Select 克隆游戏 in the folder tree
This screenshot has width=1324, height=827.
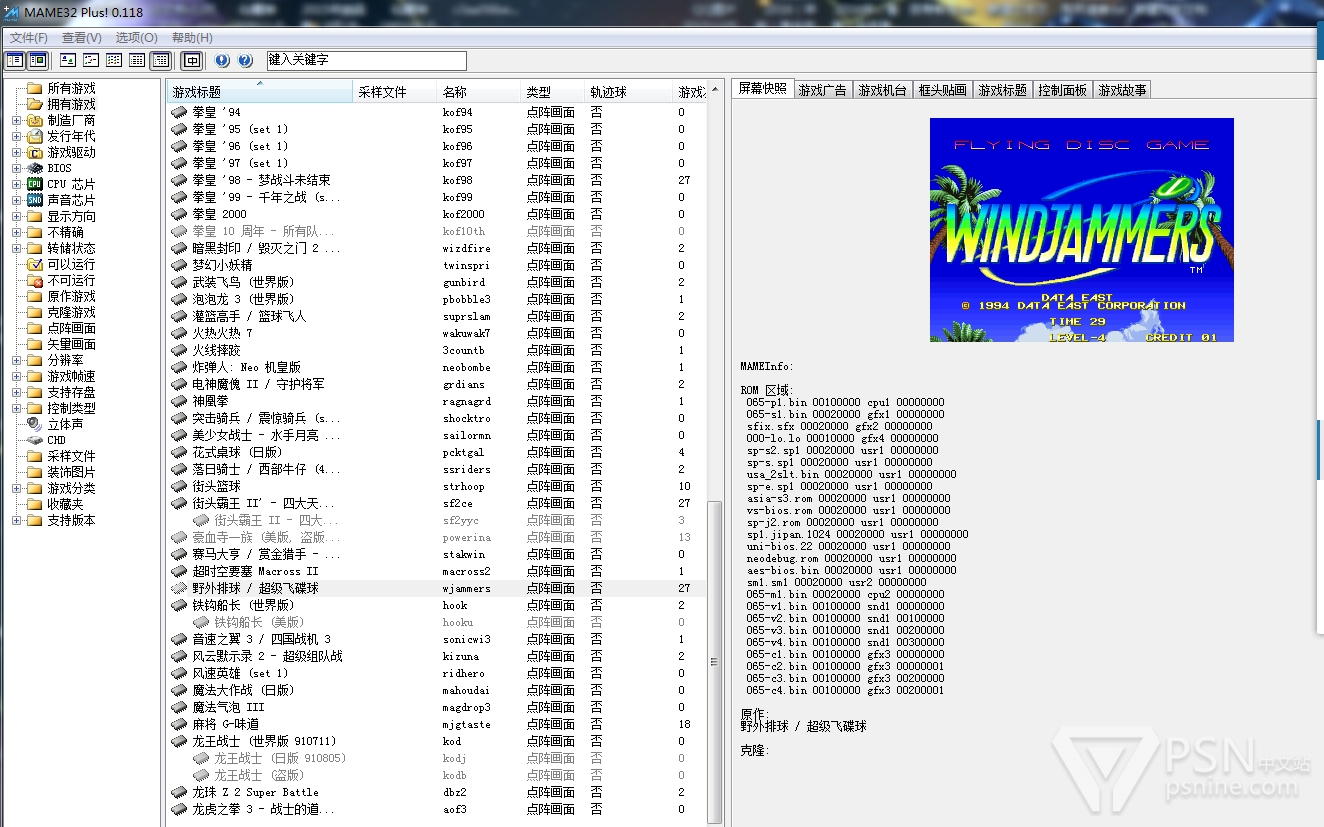[x=71, y=312]
